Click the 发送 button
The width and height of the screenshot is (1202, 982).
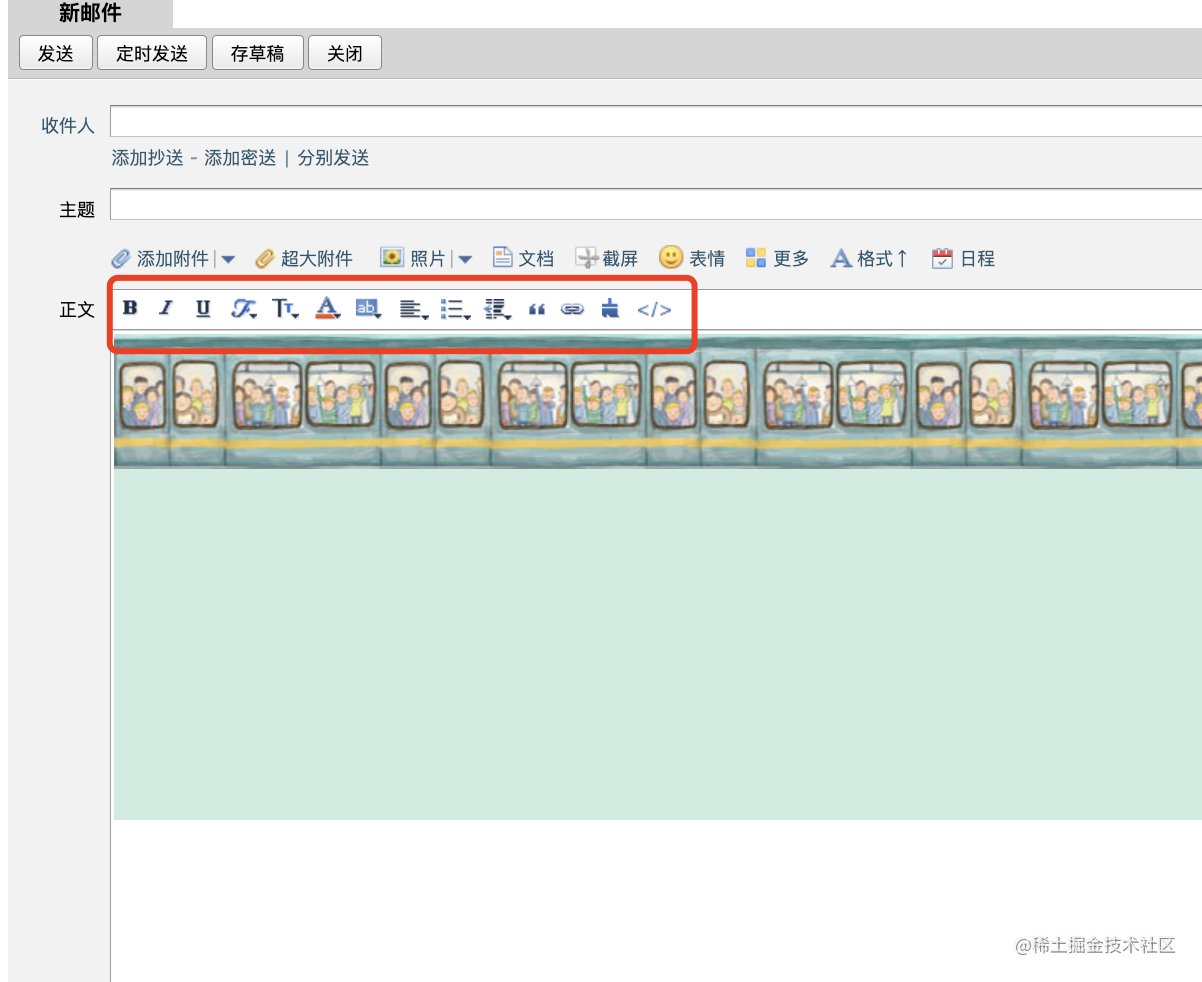point(56,53)
